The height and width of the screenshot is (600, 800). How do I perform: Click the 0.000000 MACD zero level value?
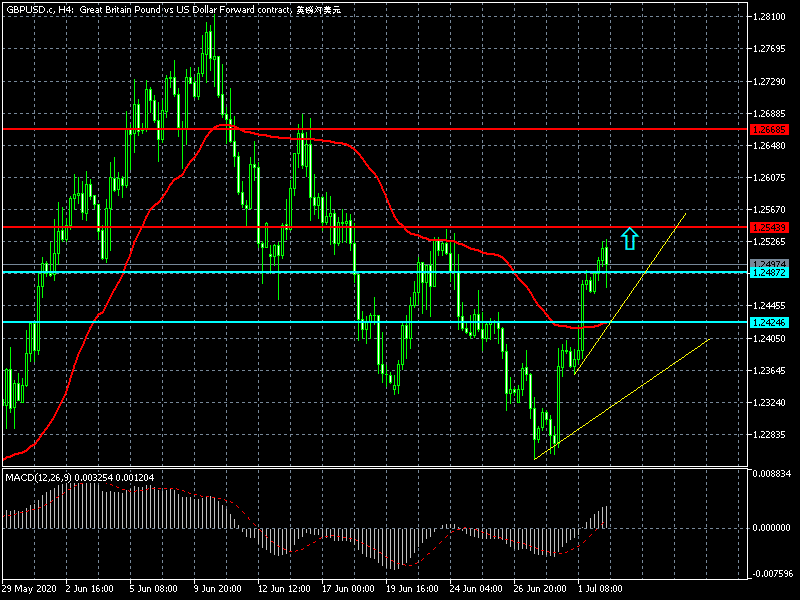pos(771,528)
